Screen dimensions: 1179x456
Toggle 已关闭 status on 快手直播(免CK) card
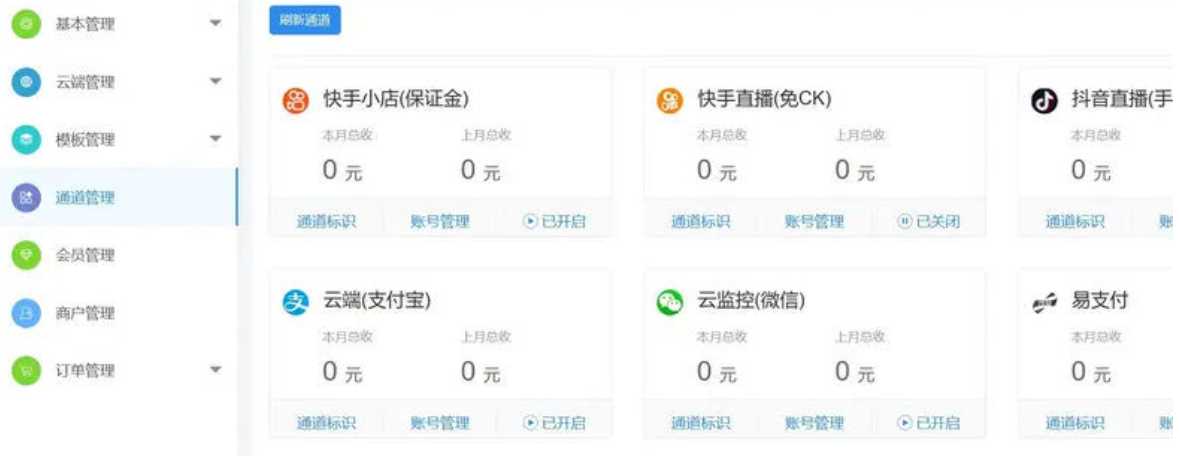coord(929,221)
